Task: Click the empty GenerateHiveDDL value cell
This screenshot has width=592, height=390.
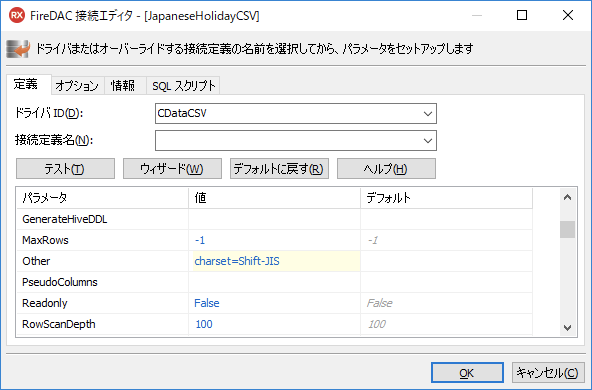Action: coord(274,219)
